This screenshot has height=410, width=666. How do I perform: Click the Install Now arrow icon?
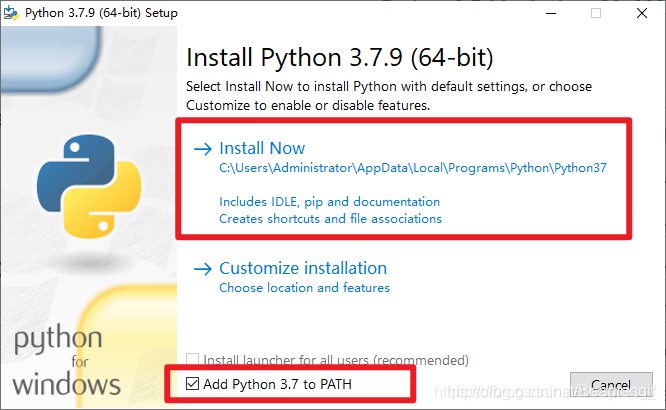203,149
